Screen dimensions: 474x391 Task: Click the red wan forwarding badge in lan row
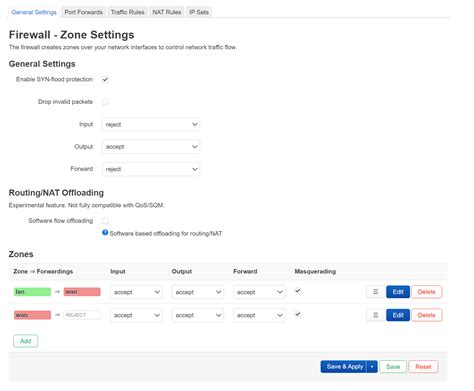coord(82,292)
